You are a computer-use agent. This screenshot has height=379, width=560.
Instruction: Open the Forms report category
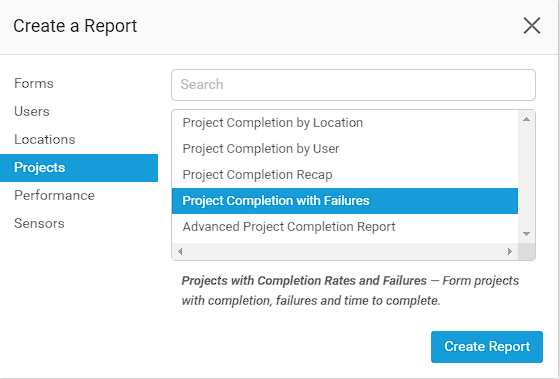pyautogui.click(x=34, y=84)
